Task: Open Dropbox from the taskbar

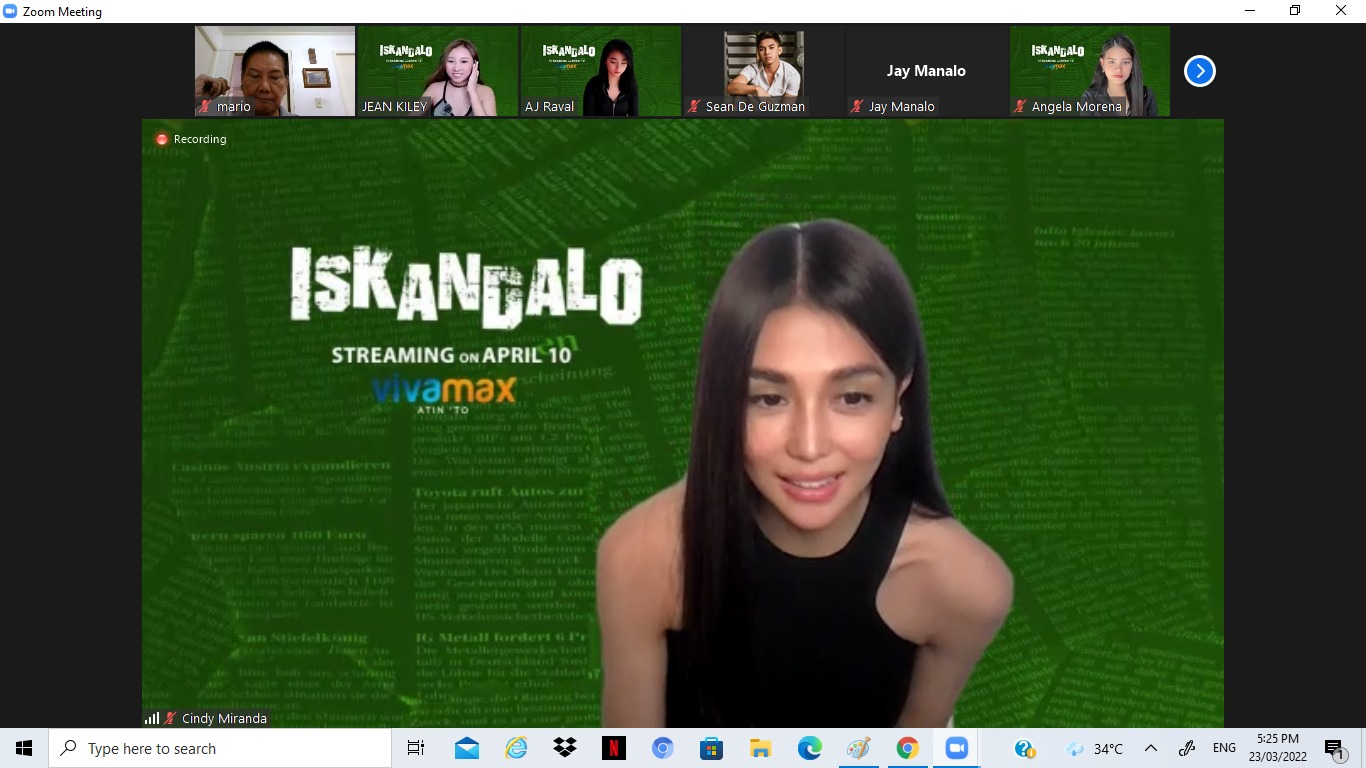Action: point(565,748)
